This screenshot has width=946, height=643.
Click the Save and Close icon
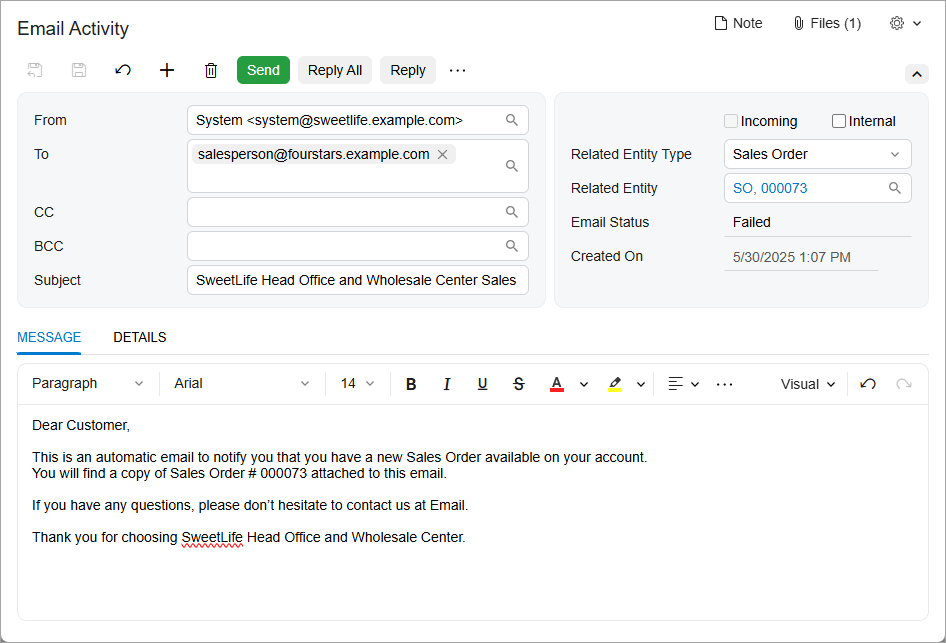coord(35,70)
